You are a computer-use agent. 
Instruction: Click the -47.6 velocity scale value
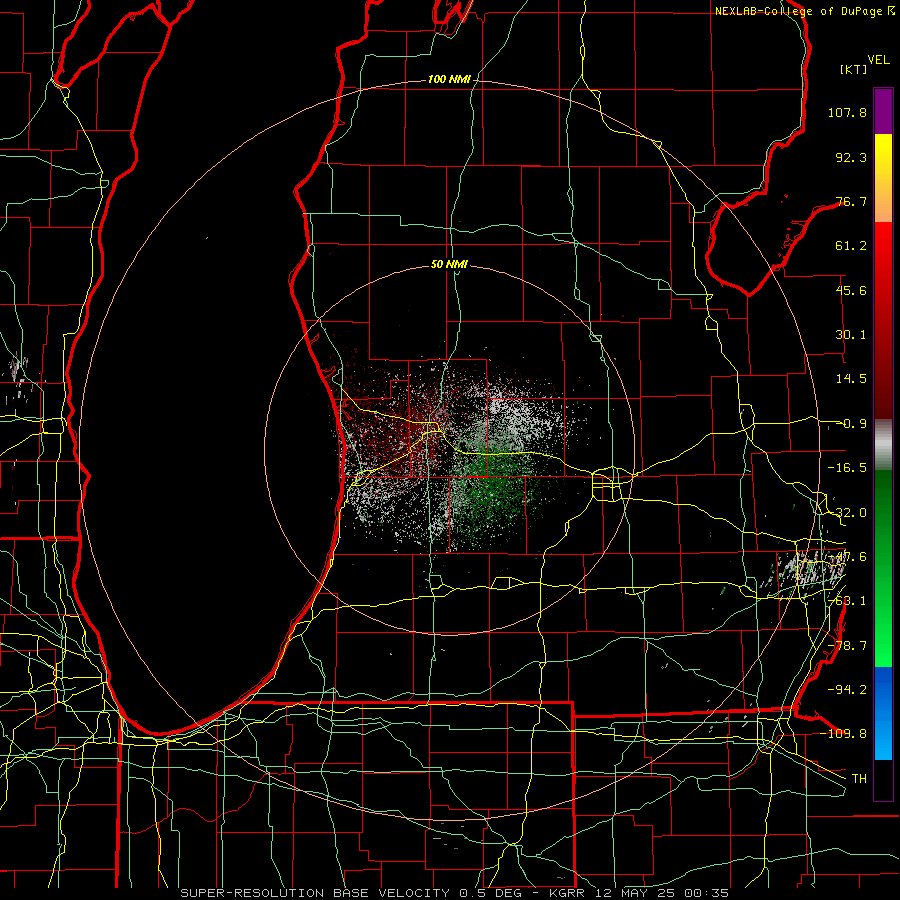pos(847,557)
